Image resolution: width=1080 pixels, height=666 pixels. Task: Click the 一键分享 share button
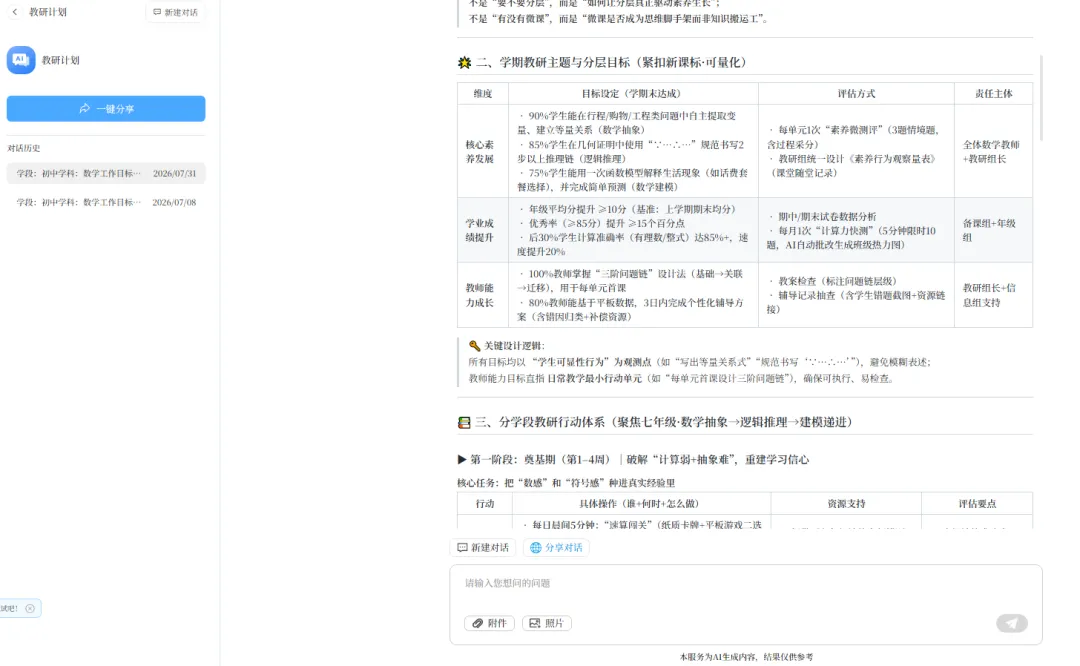[x=106, y=109]
